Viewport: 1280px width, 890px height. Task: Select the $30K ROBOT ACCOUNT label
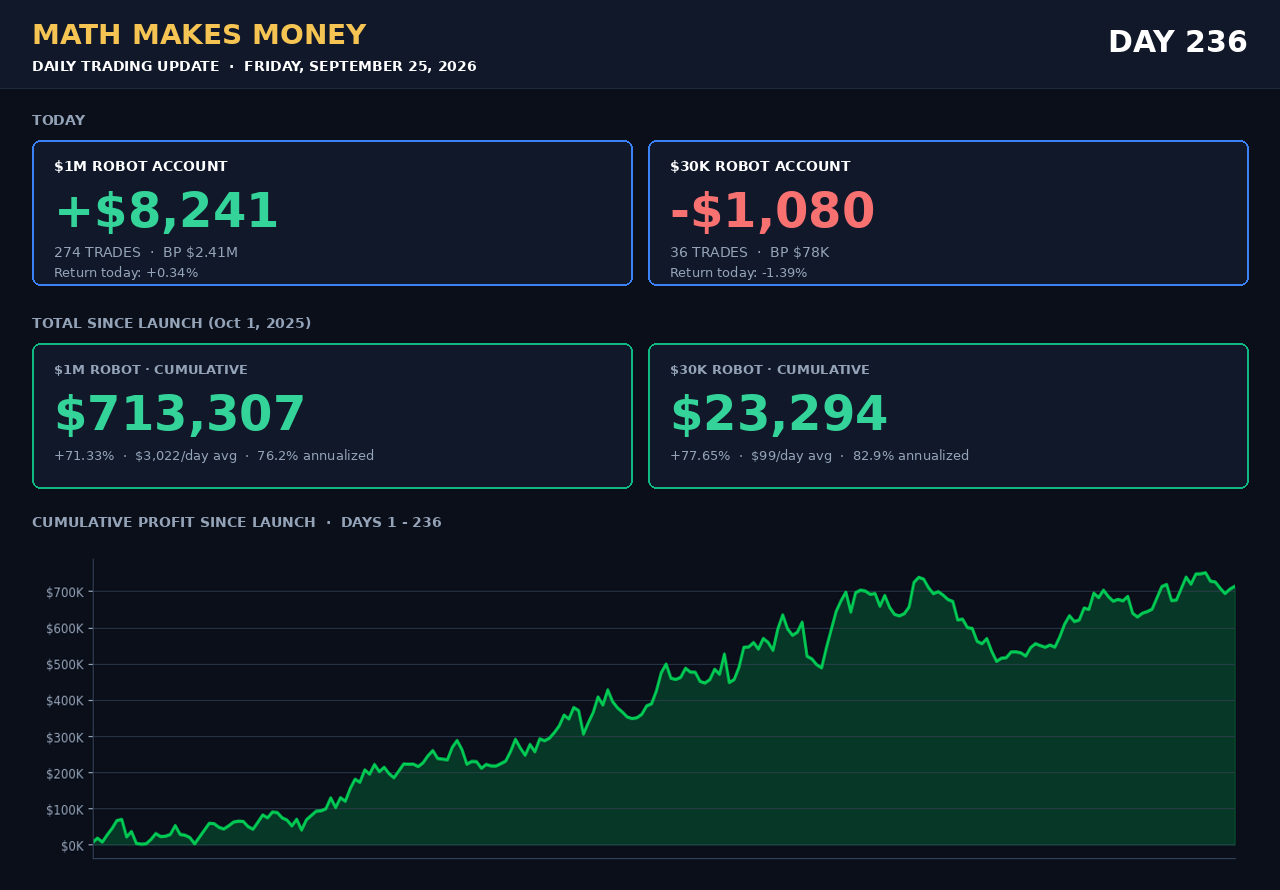click(760, 167)
